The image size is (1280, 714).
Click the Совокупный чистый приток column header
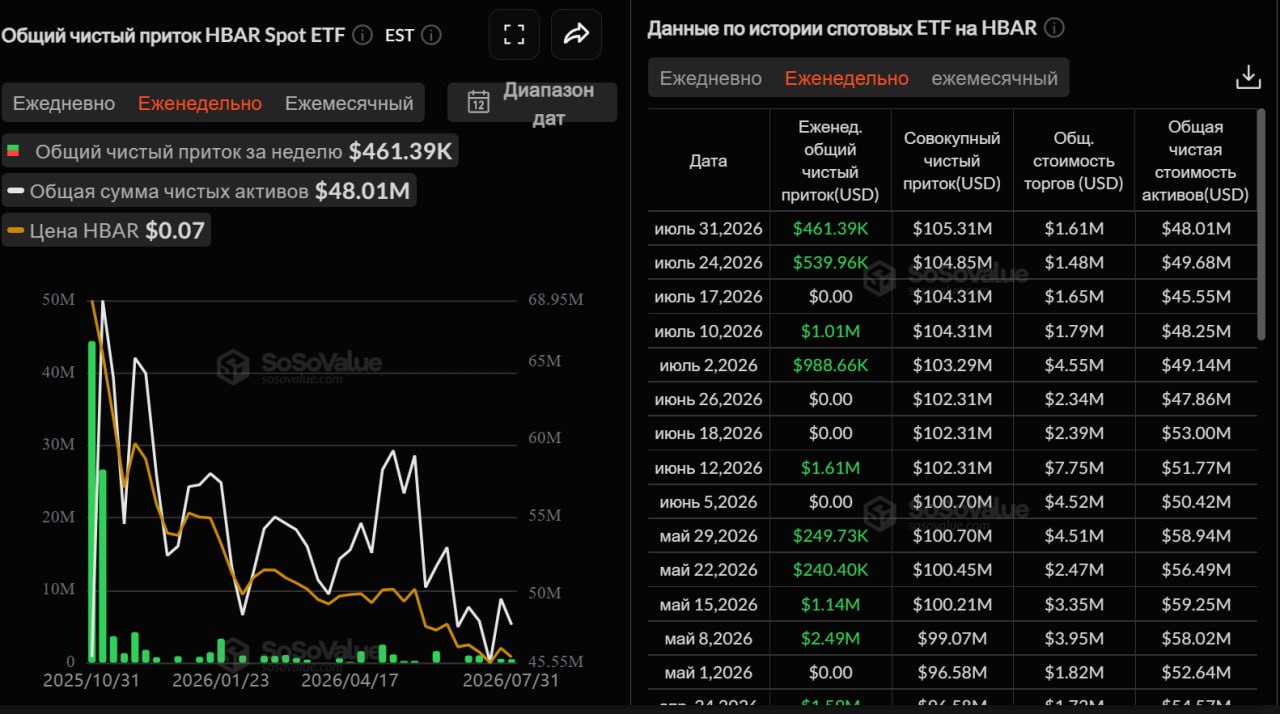coord(952,161)
